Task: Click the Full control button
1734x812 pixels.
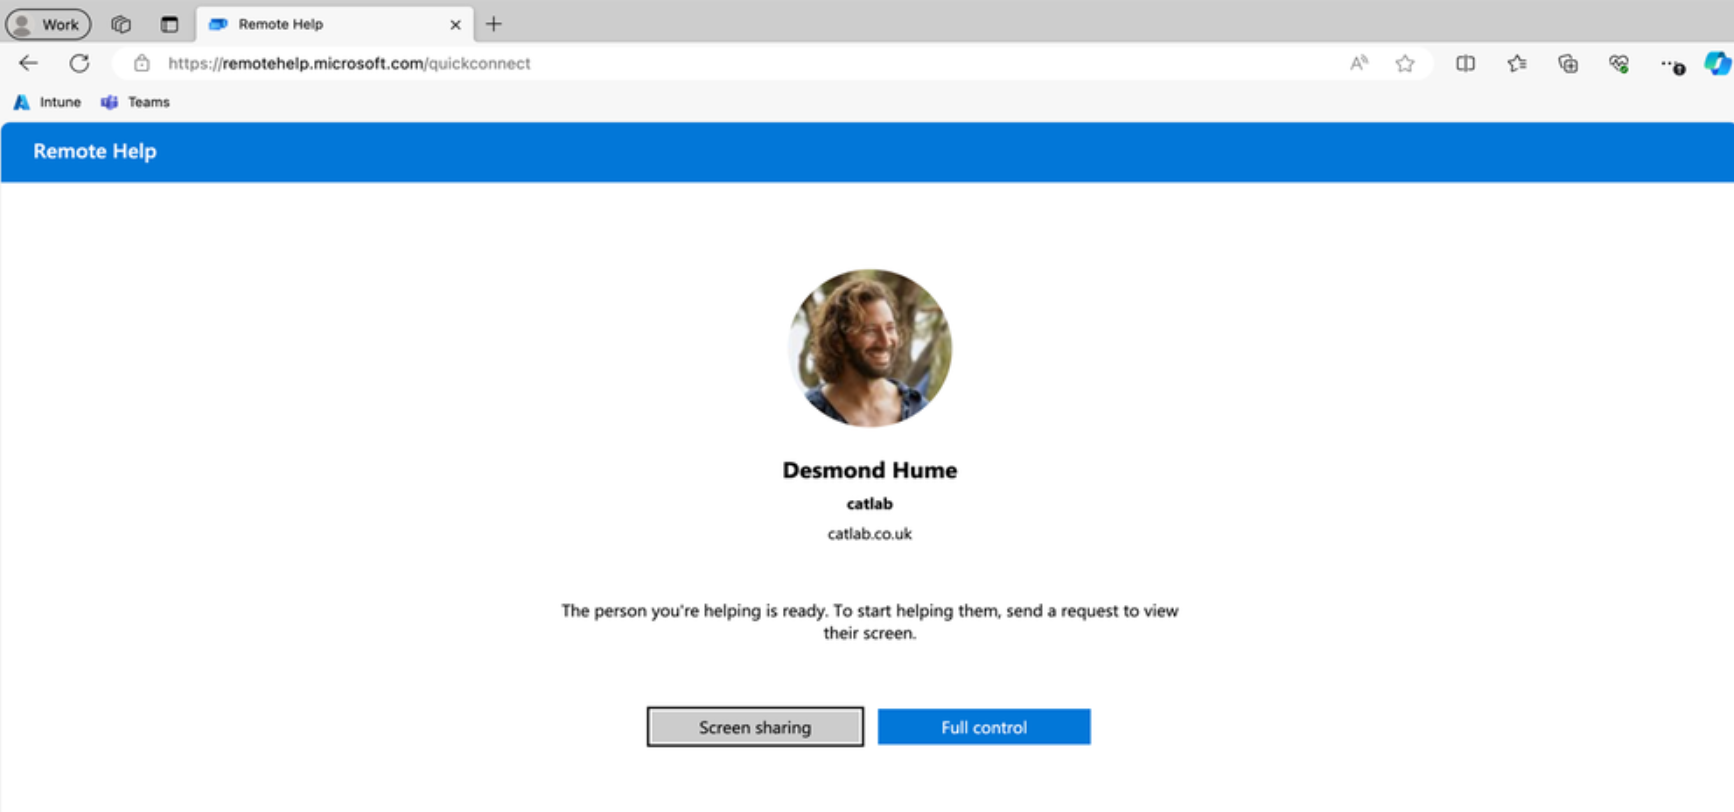Action: (983, 727)
